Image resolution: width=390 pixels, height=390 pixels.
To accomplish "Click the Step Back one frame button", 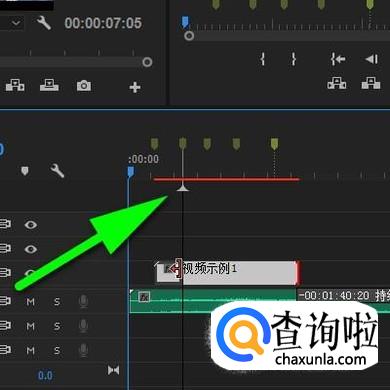I will pos(371,59).
